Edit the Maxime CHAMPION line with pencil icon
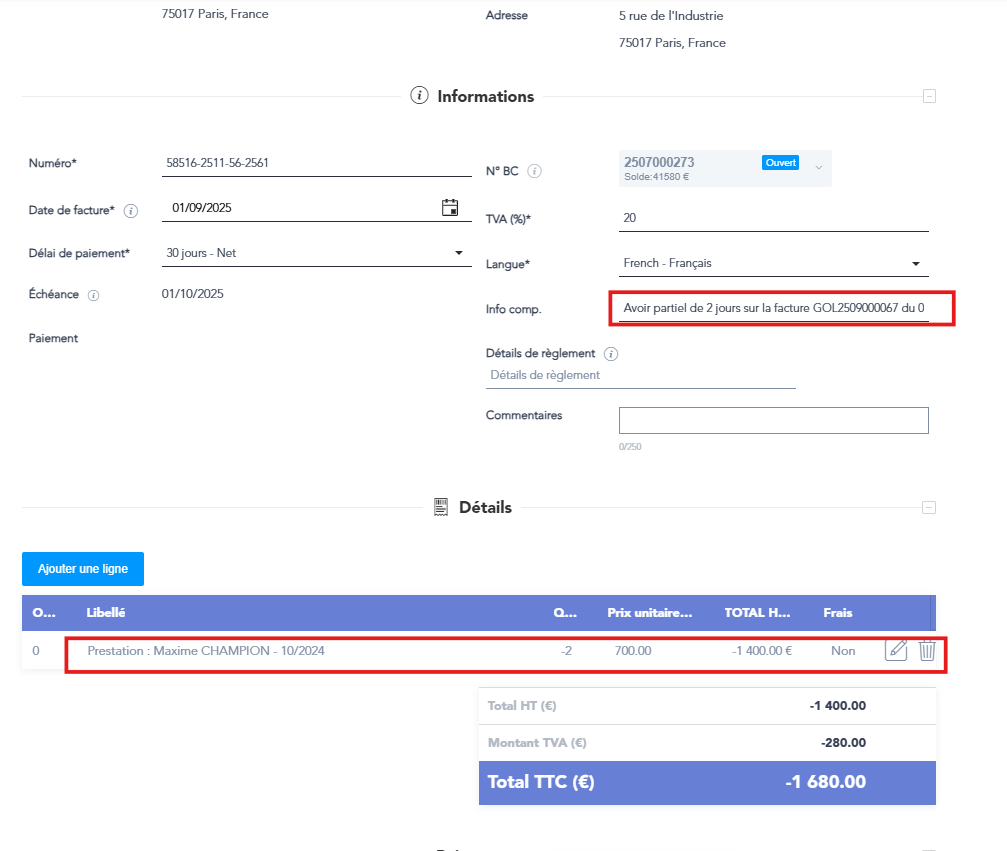This screenshot has width=1007, height=851. (896, 651)
